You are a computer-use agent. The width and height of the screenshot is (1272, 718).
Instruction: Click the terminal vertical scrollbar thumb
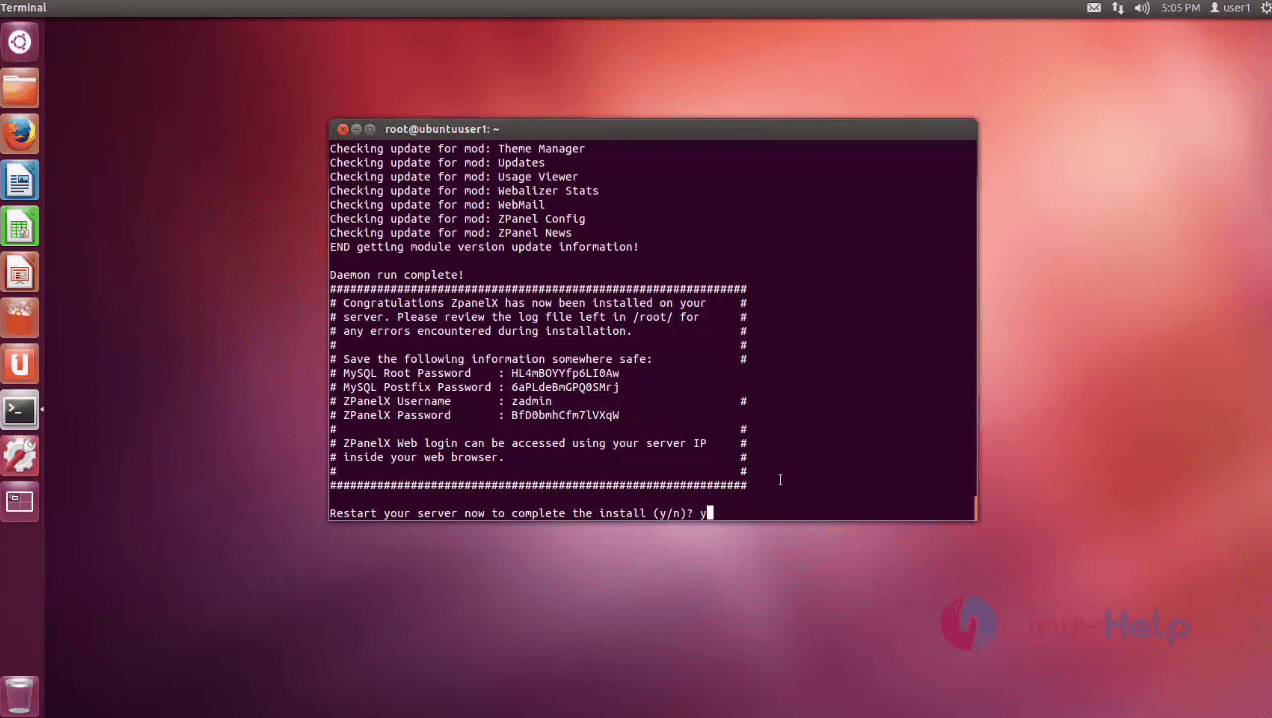[975, 508]
